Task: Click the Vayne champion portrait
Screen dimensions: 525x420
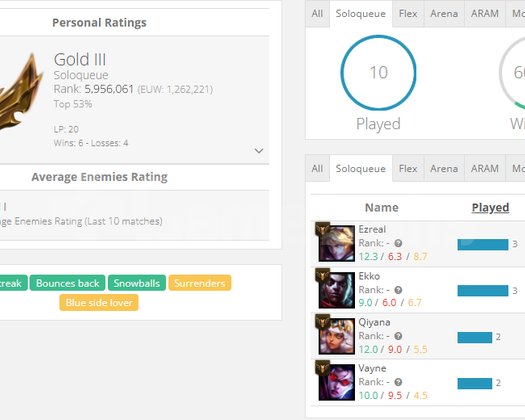Action: (x=337, y=382)
